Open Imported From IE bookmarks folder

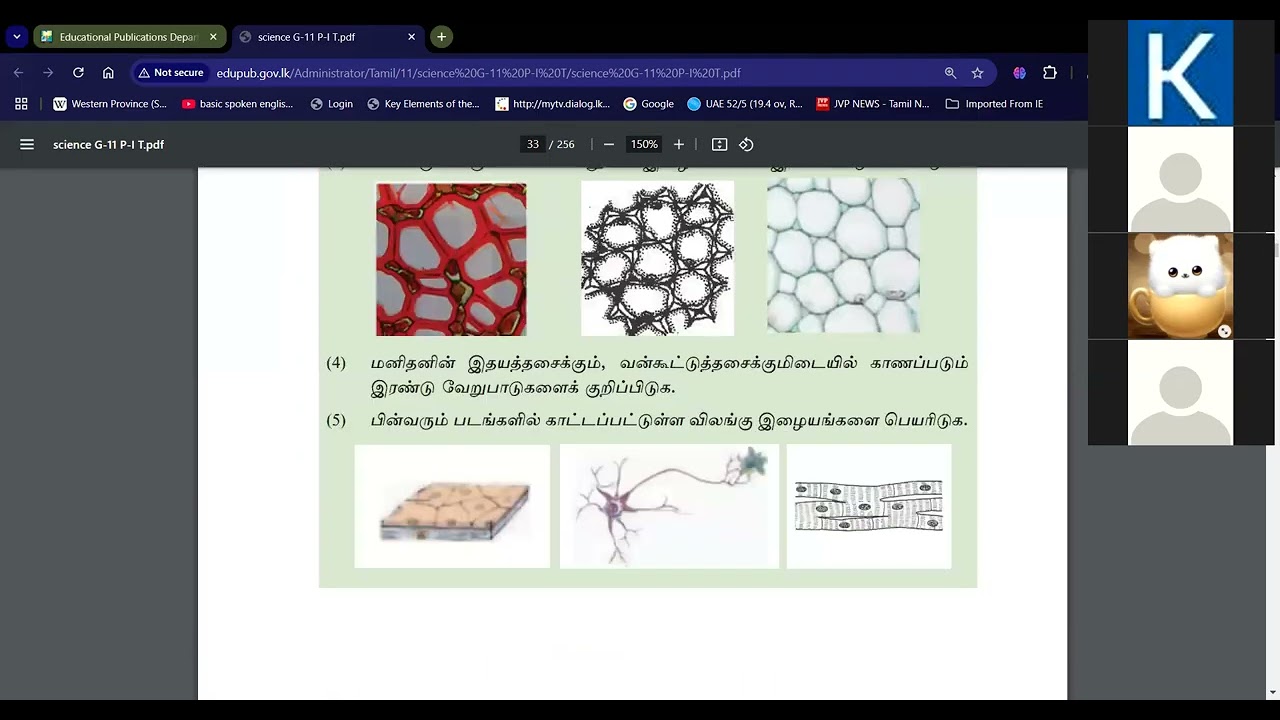click(x=994, y=104)
